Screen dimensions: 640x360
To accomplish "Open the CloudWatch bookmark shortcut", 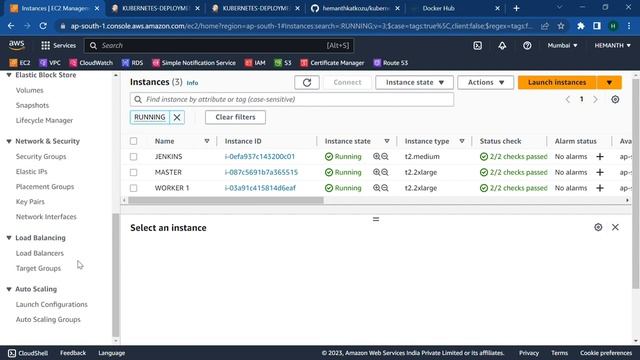I will (91, 63).
